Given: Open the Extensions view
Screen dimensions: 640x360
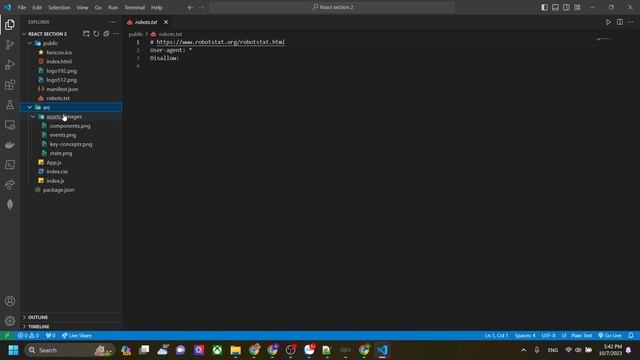Looking at the screenshot, I should pyautogui.click(x=10, y=85).
